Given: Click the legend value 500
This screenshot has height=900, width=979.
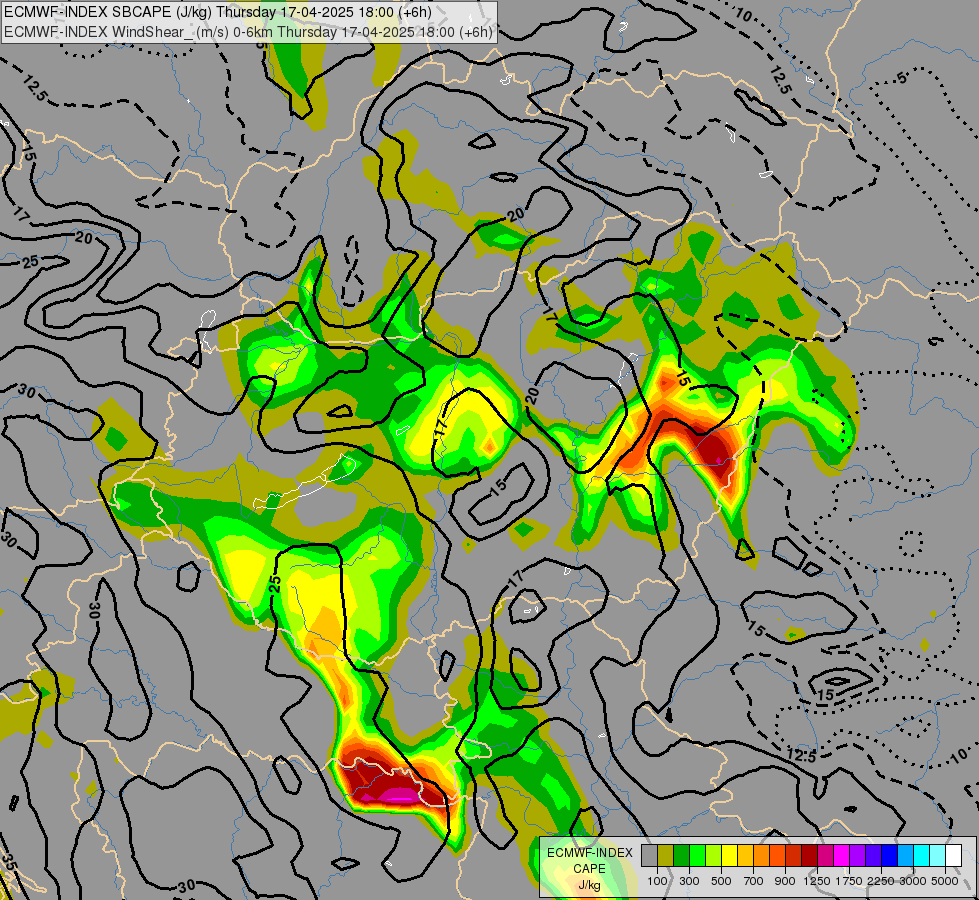Looking at the screenshot, I should tap(721, 881).
